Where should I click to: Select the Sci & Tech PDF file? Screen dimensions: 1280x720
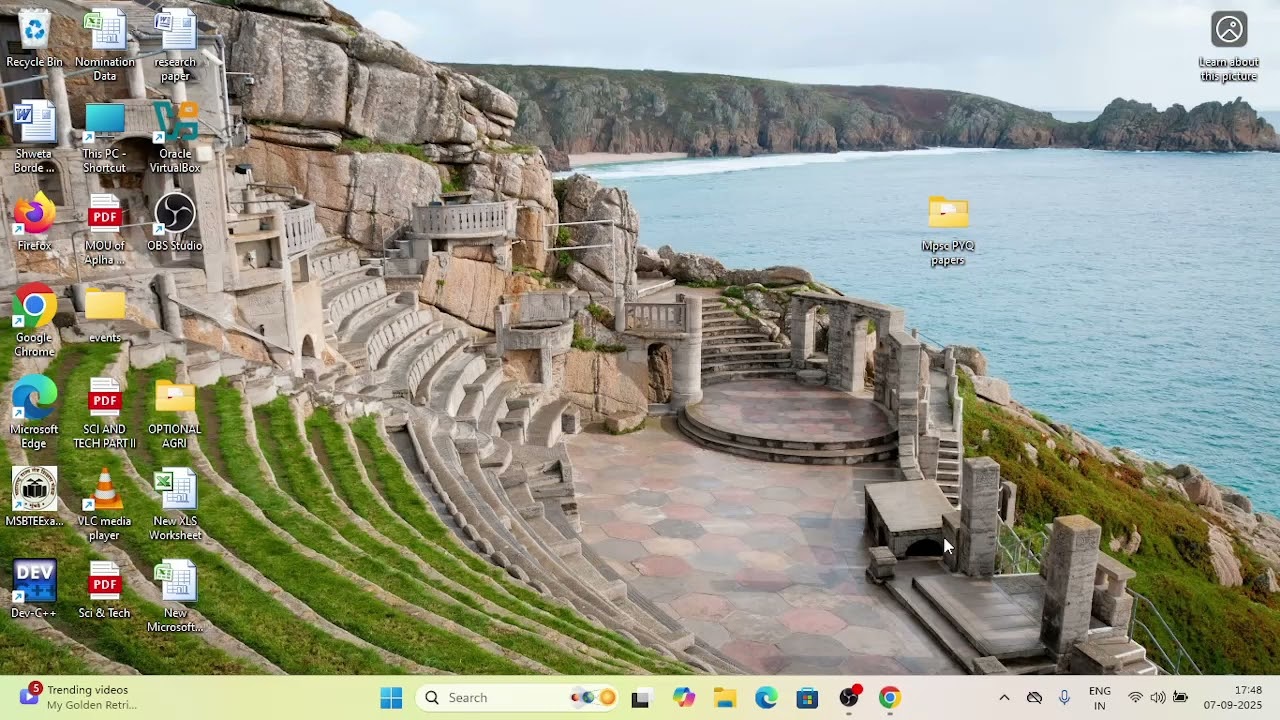(x=105, y=589)
